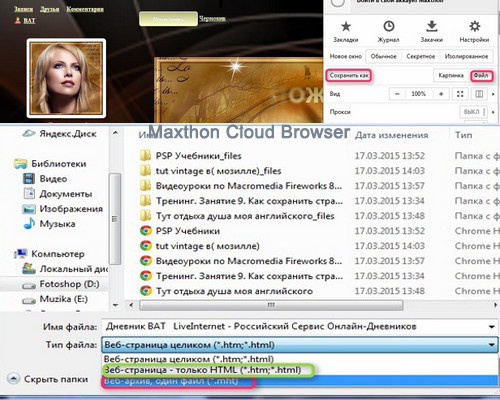Screen dimensions: 500x400
Task: Open the Тип файла combo box
Action: 300,345
